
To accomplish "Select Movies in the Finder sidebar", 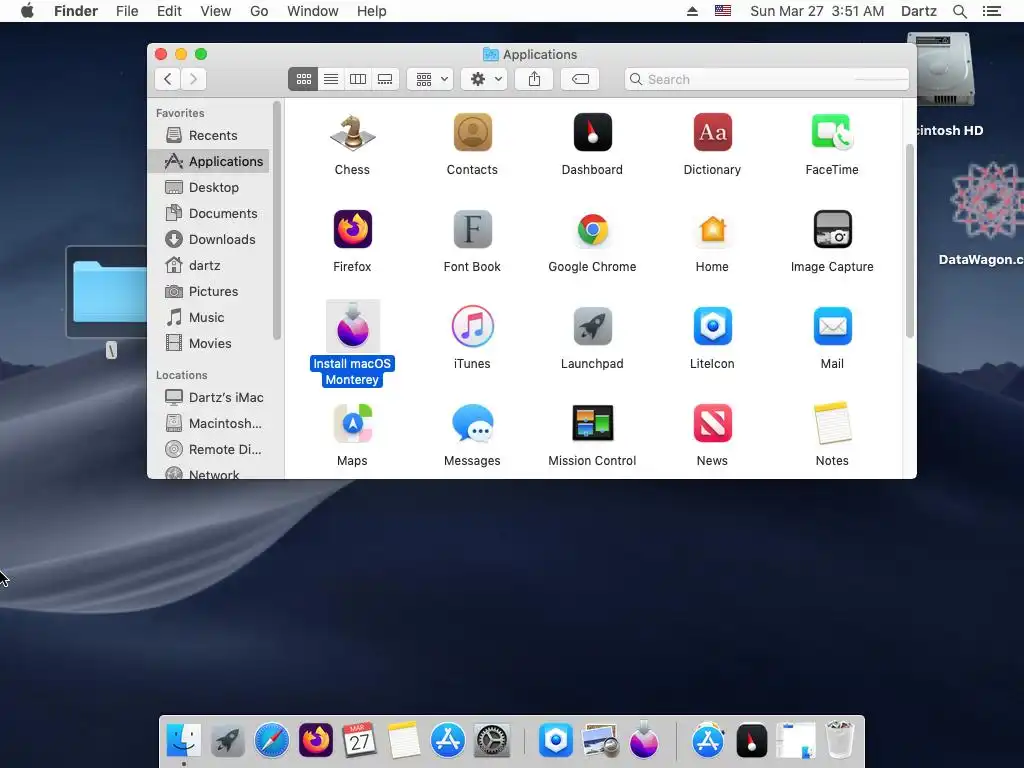I will [208, 344].
